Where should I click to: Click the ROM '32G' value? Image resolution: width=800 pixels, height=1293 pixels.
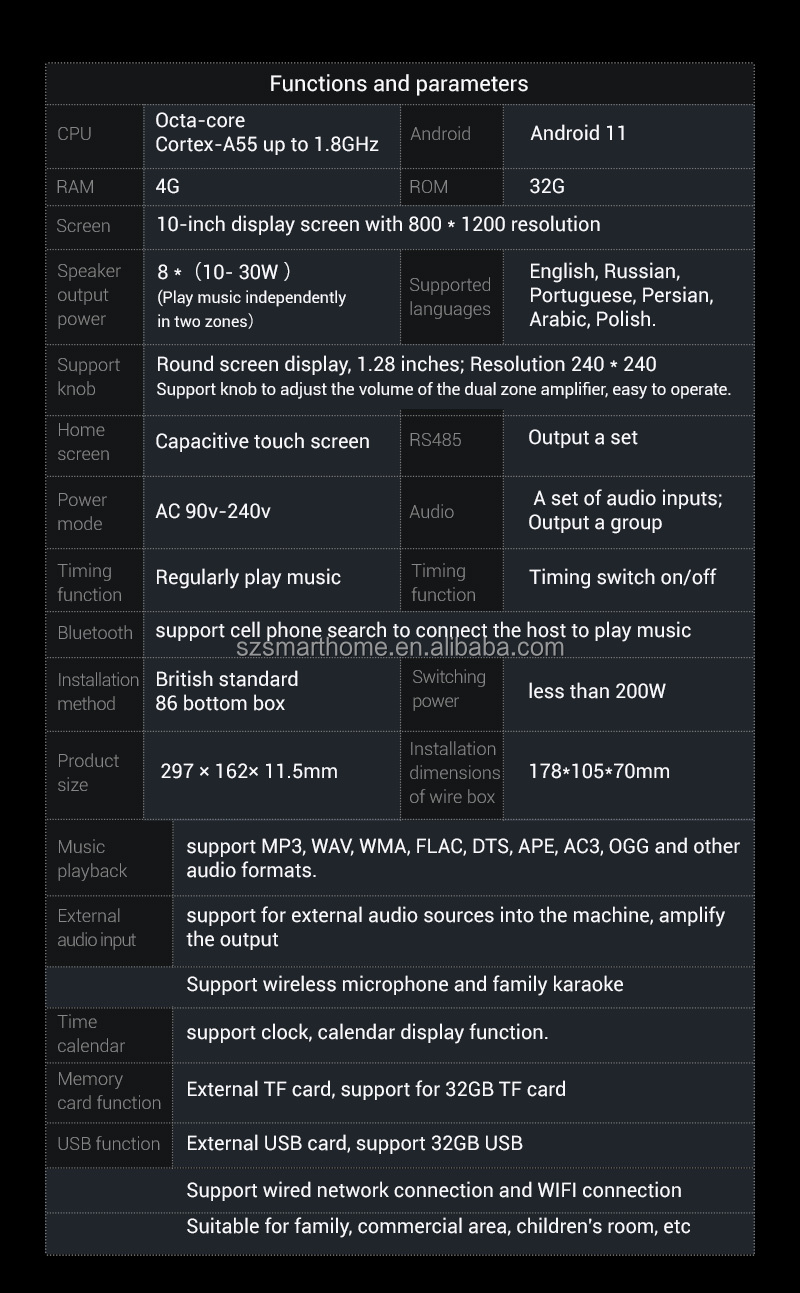pyautogui.click(x=547, y=187)
